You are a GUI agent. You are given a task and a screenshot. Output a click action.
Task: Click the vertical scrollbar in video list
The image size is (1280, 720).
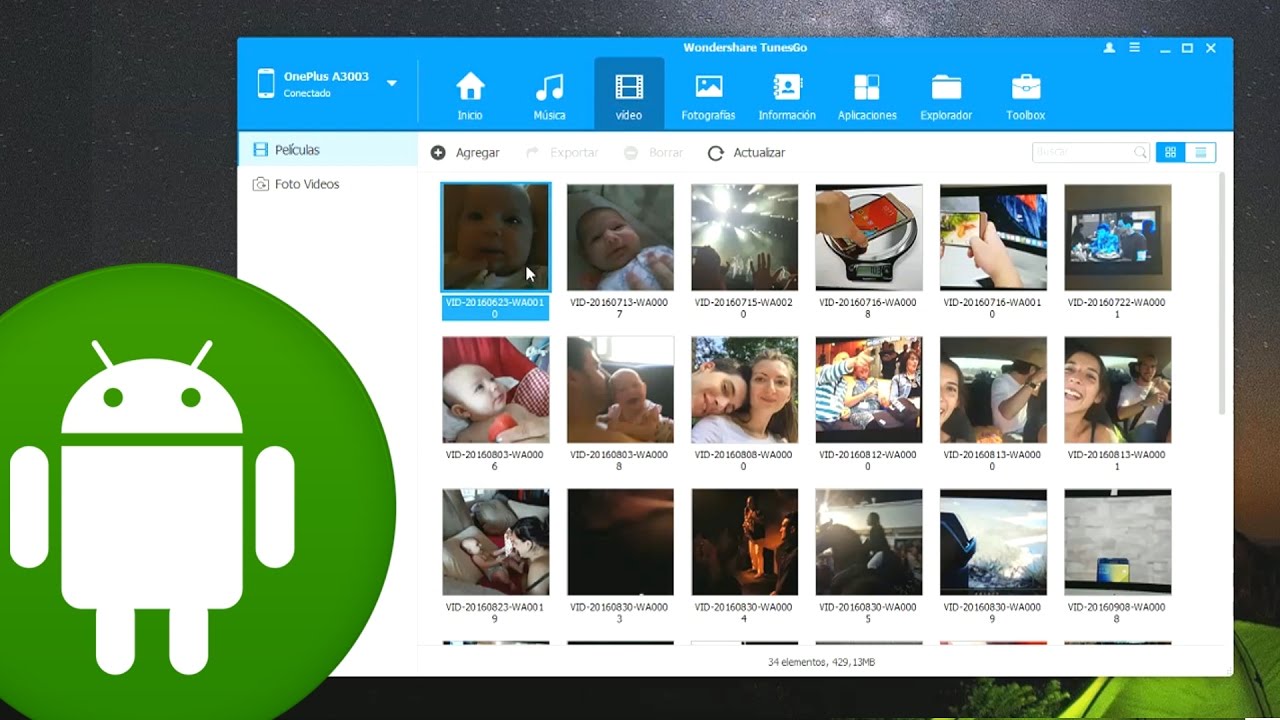click(1221, 295)
